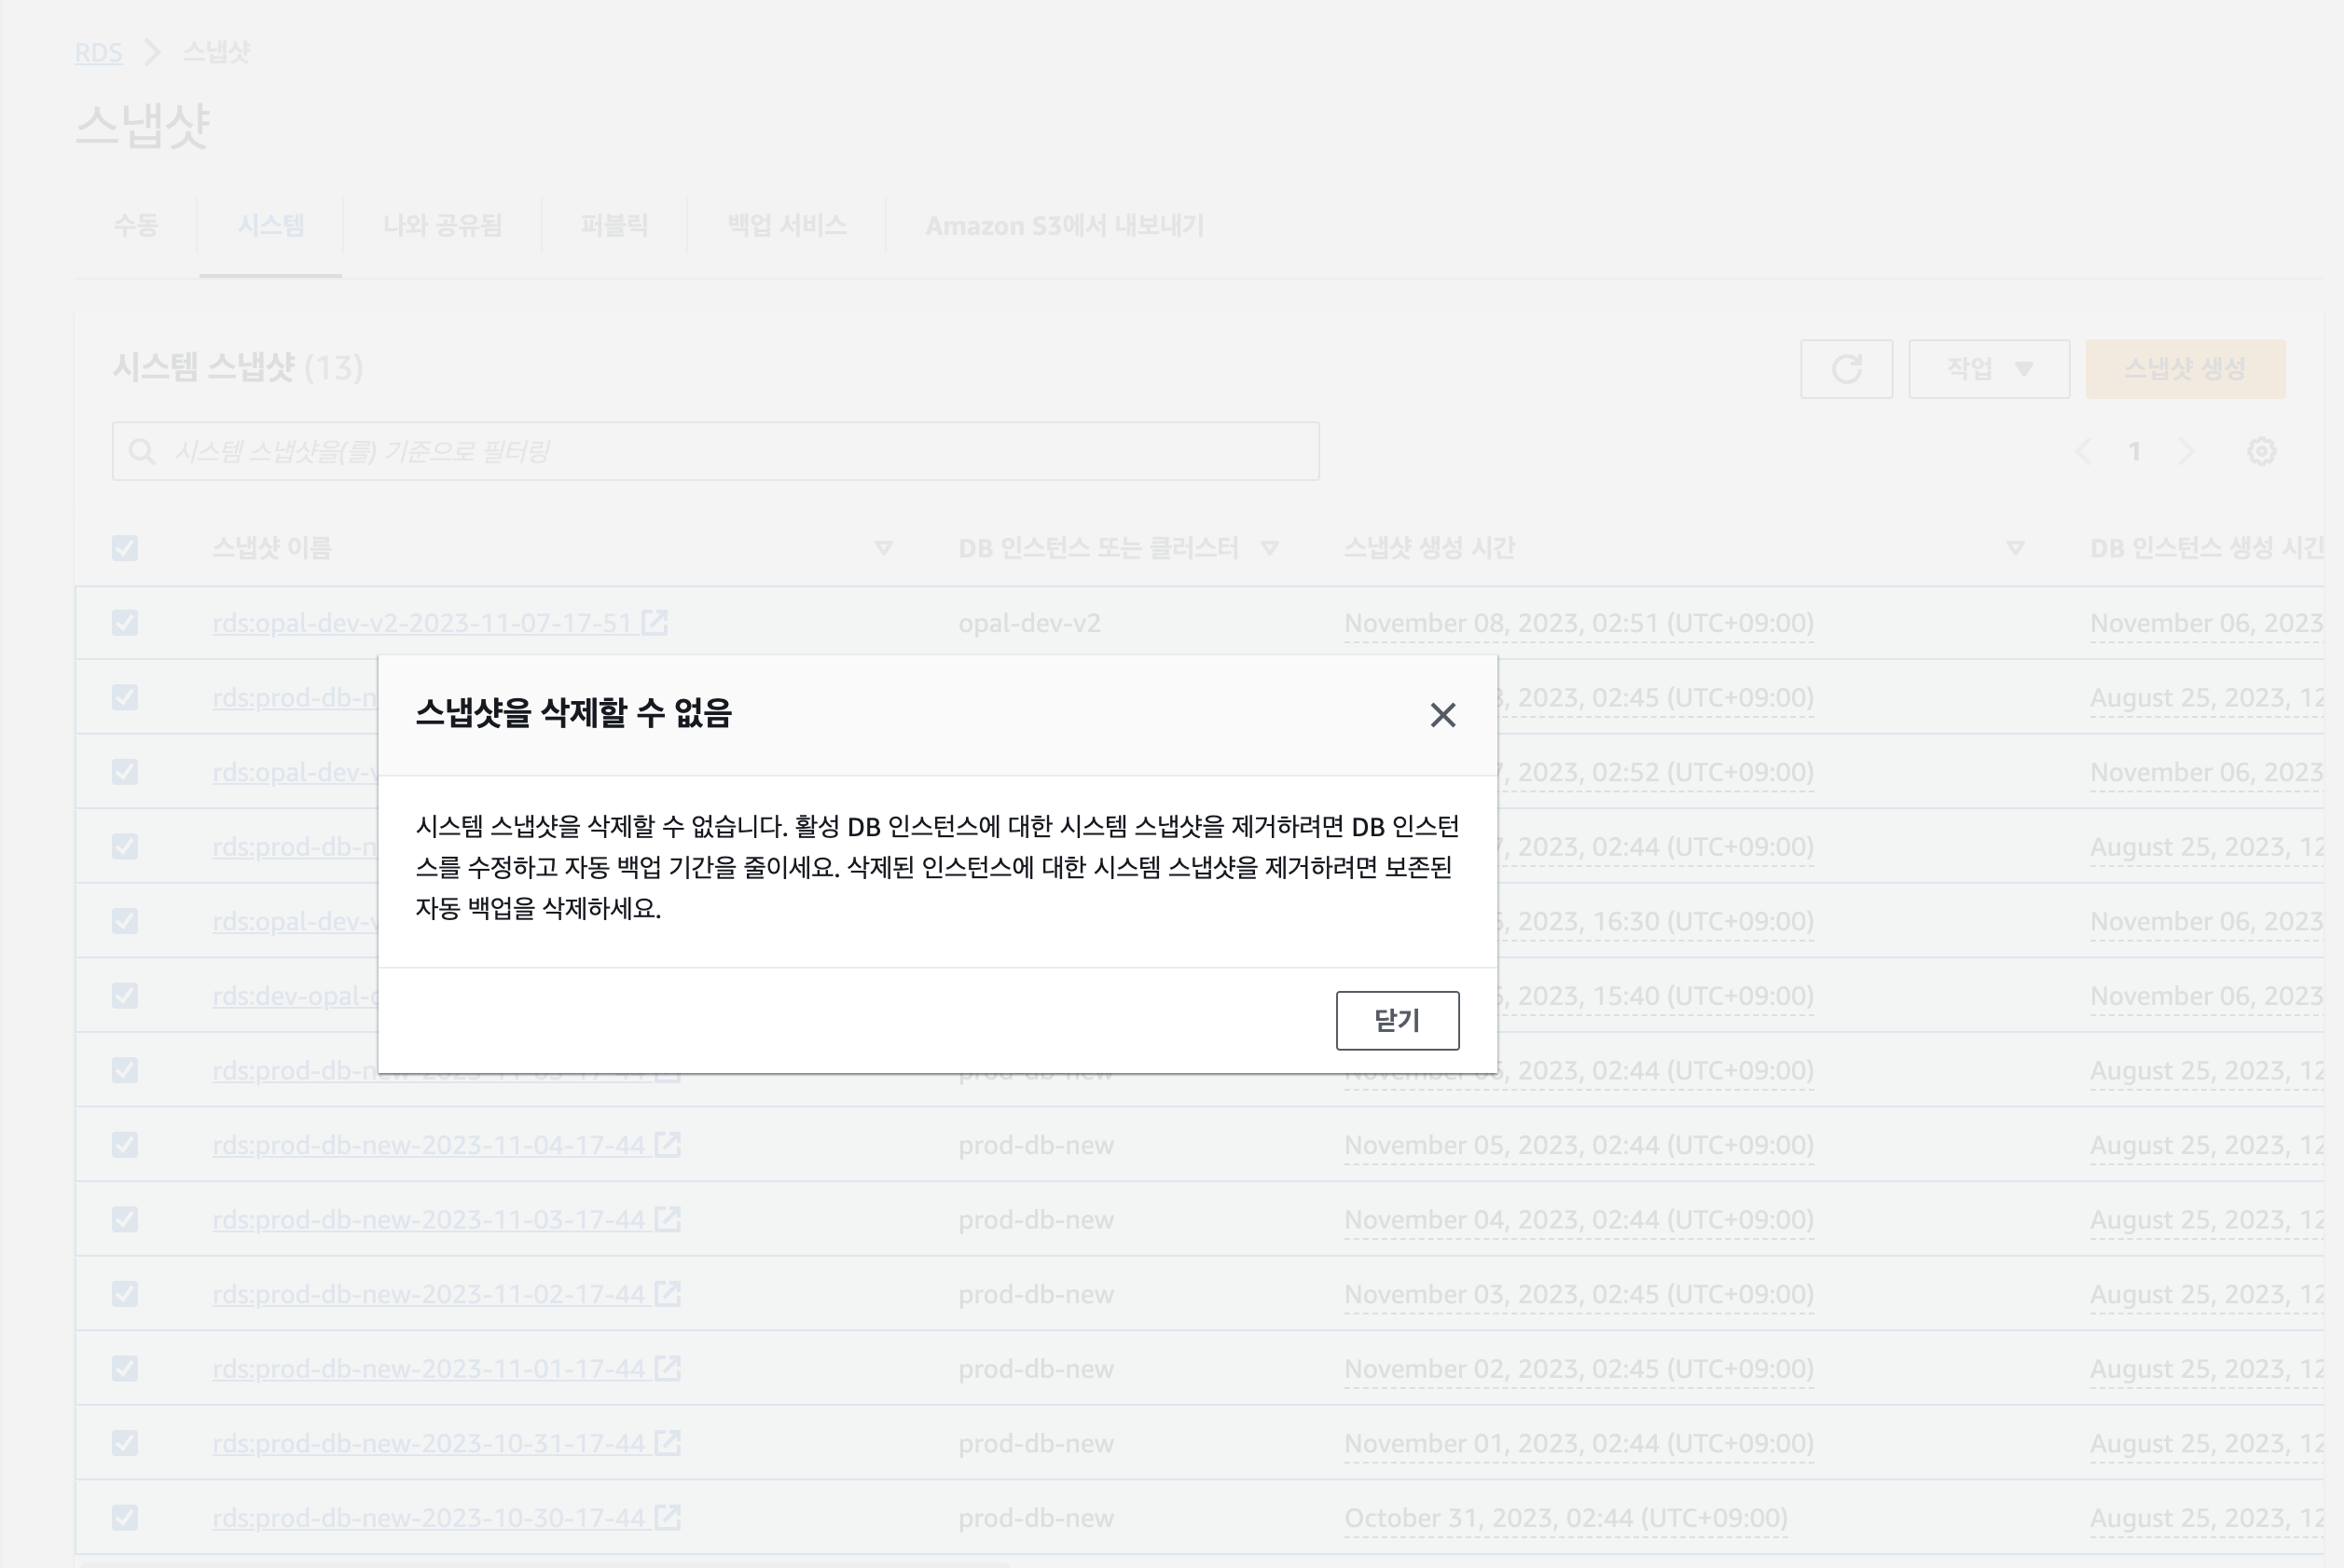Go to next page arrow in pagination
Viewport: 2344px width, 1568px height.
(x=2186, y=452)
